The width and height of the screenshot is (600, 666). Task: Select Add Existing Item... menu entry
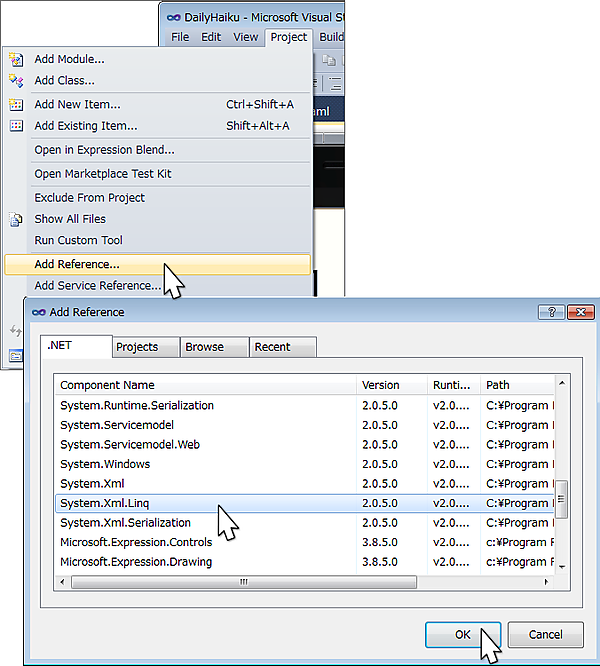pyautogui.click(x=158, y=126)
